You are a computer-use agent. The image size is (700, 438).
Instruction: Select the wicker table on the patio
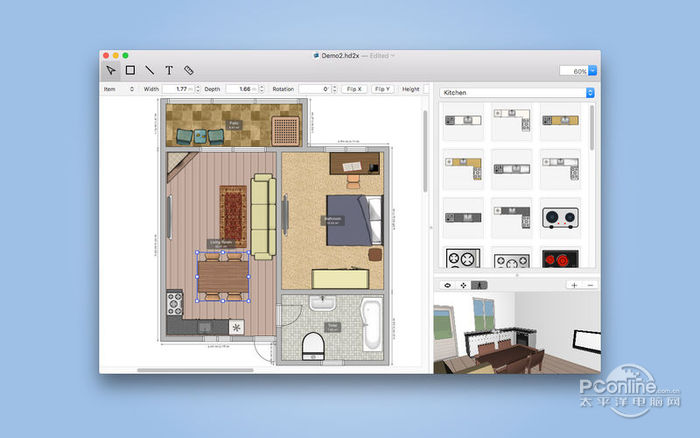pyautogui.click(x=285, y=131)
